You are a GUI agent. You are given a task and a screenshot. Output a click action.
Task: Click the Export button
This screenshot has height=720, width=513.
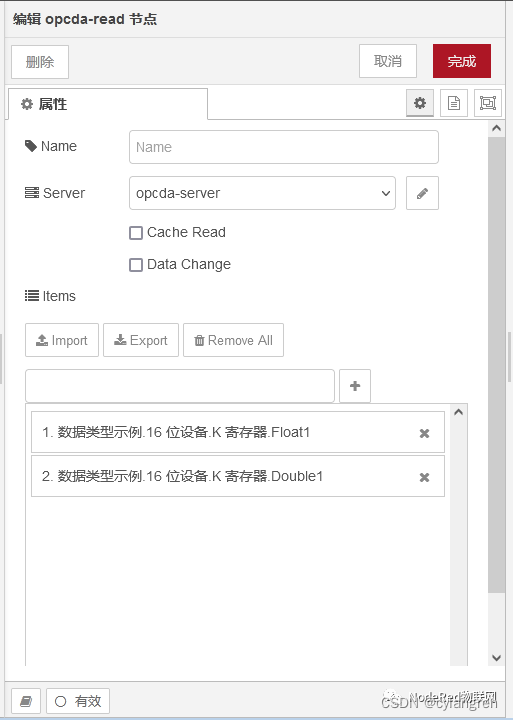tap(141, 340)
